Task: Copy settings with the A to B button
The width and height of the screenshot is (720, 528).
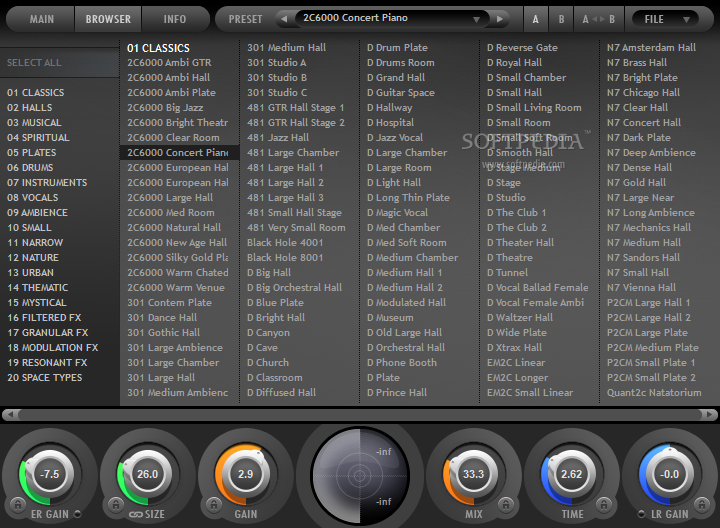Action: click(x=598, y=19)
